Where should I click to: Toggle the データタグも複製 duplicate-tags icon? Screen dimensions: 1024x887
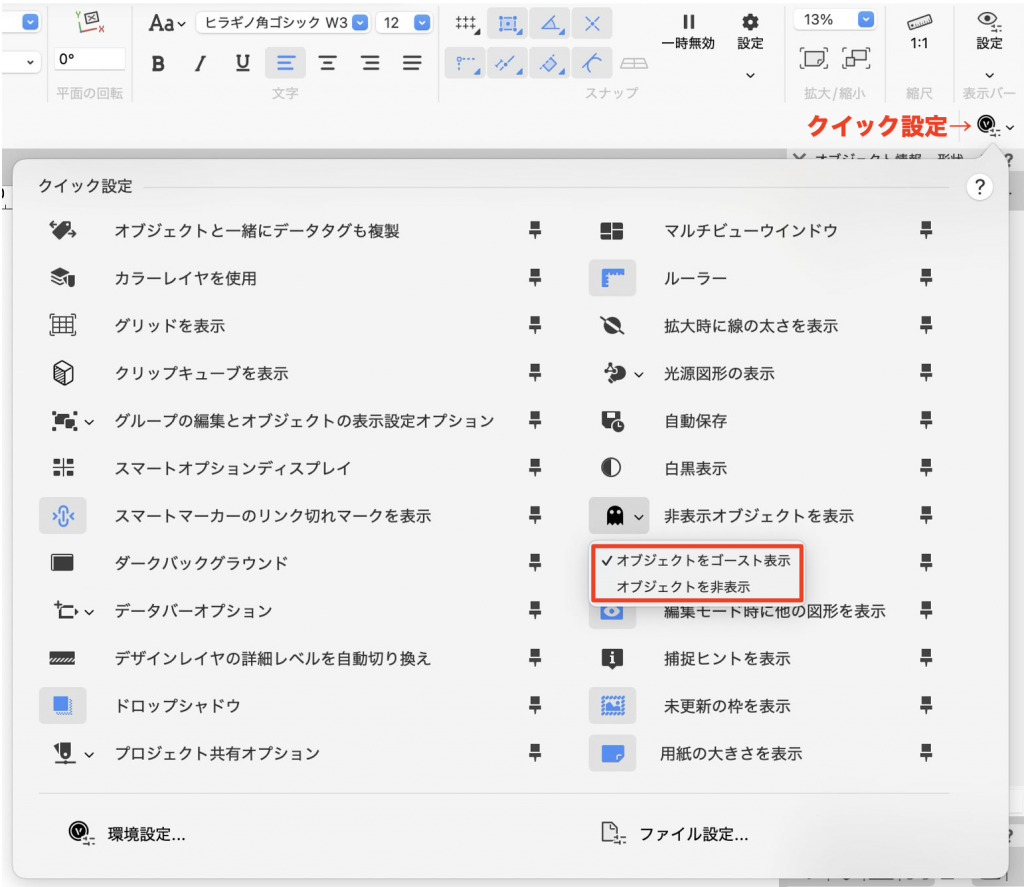tap(63, 231)
